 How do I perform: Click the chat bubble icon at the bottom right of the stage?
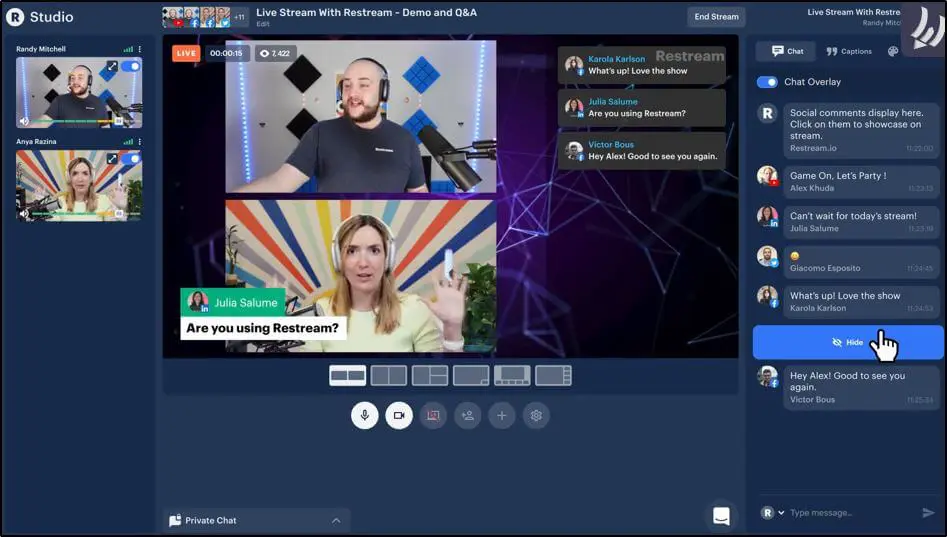coord(722,516)
